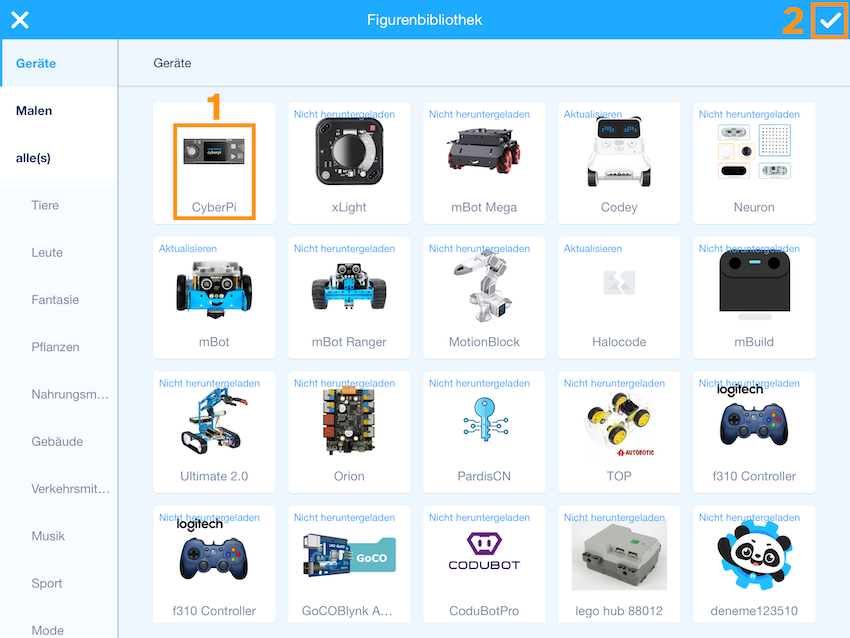Image resolution: width=850 pixels, height=638 pixels.
Task: Select the Codey robot icon
Action: pyautogui.click(x=619, y=152)
